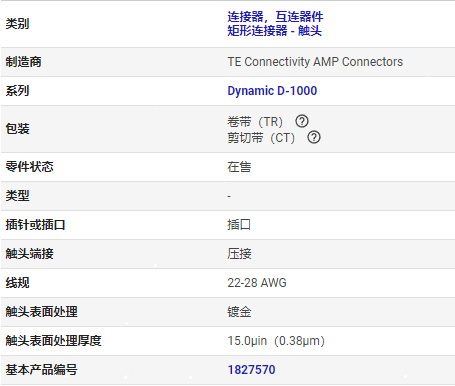The width and height of the screenshot is (455, 386).
Task: Open the Dynamic D-1000 series link
Action: coord(272,91)
